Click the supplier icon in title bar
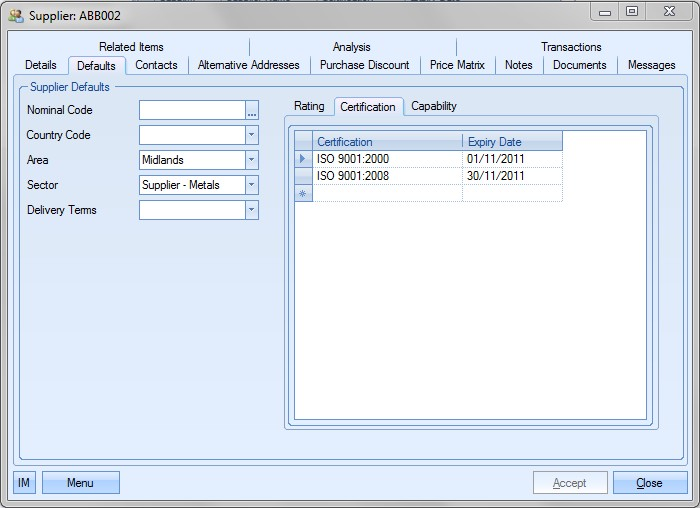 [x=16, y=16]
